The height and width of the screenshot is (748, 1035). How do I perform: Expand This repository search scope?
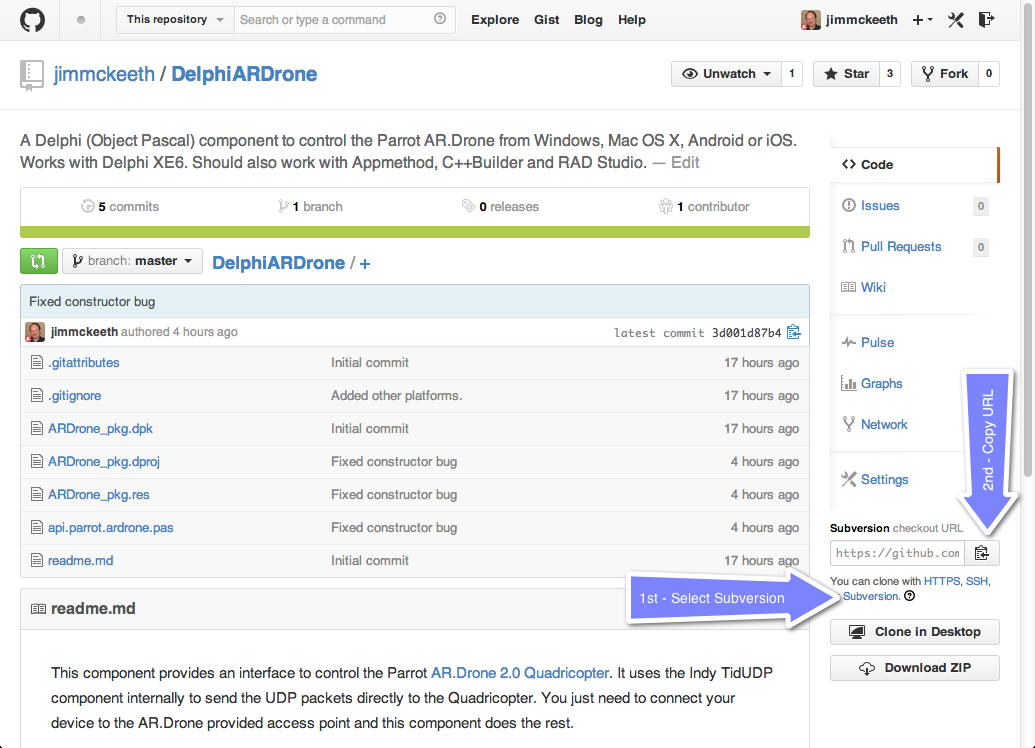coord(175,19)
